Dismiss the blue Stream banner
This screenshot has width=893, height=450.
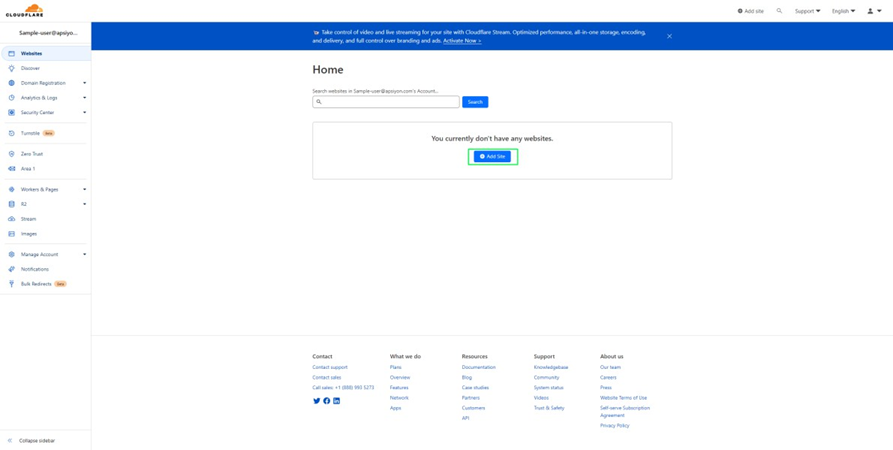(x=669, y=36)
